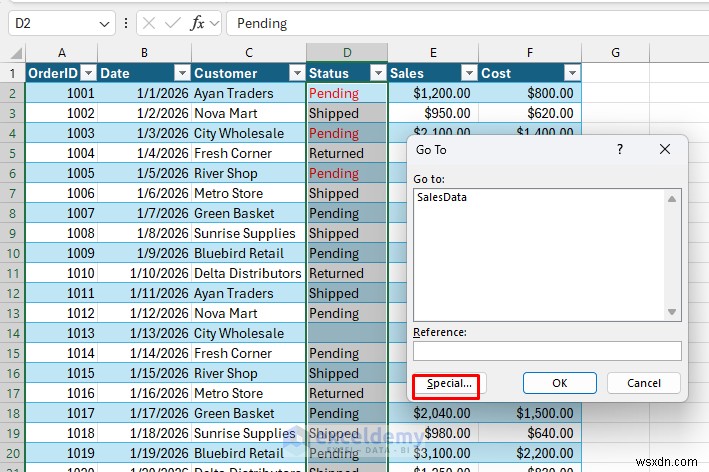Click the Go to list scroll up arrow

coord(672,199)
